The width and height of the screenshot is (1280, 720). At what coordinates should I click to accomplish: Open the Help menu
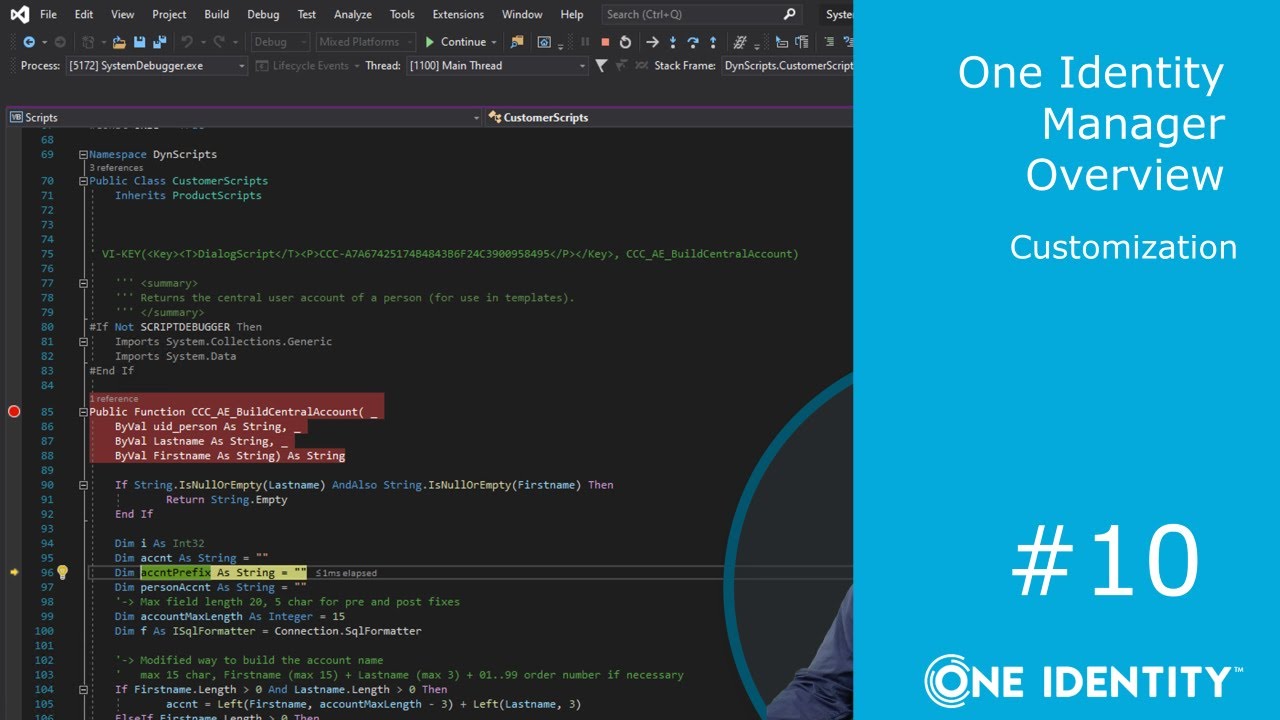click(572, 14)
